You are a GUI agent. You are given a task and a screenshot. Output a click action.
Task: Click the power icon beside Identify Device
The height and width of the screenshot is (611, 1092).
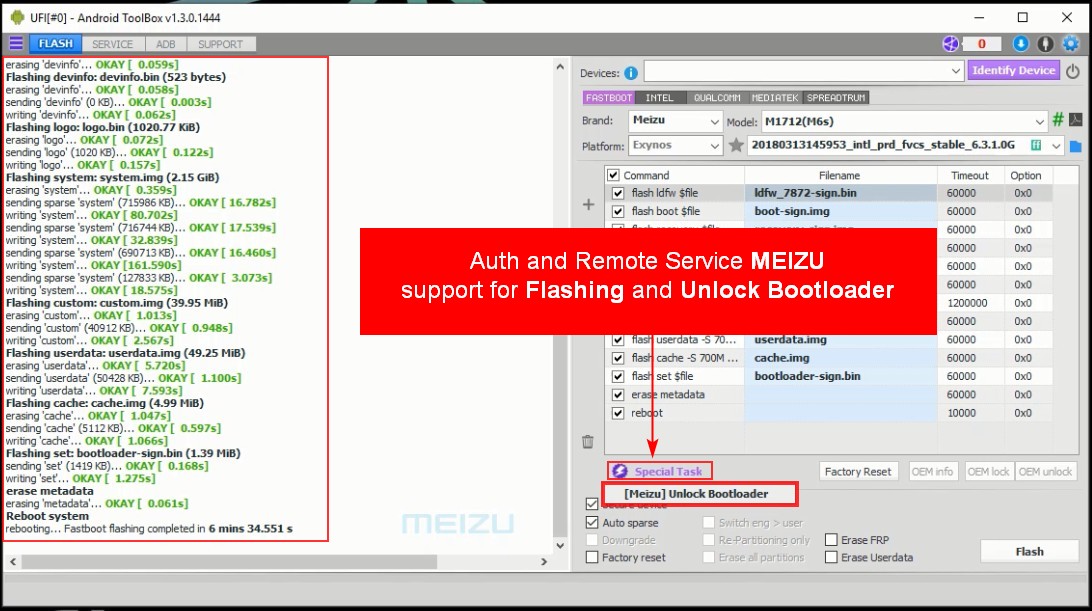(1072, 71)
